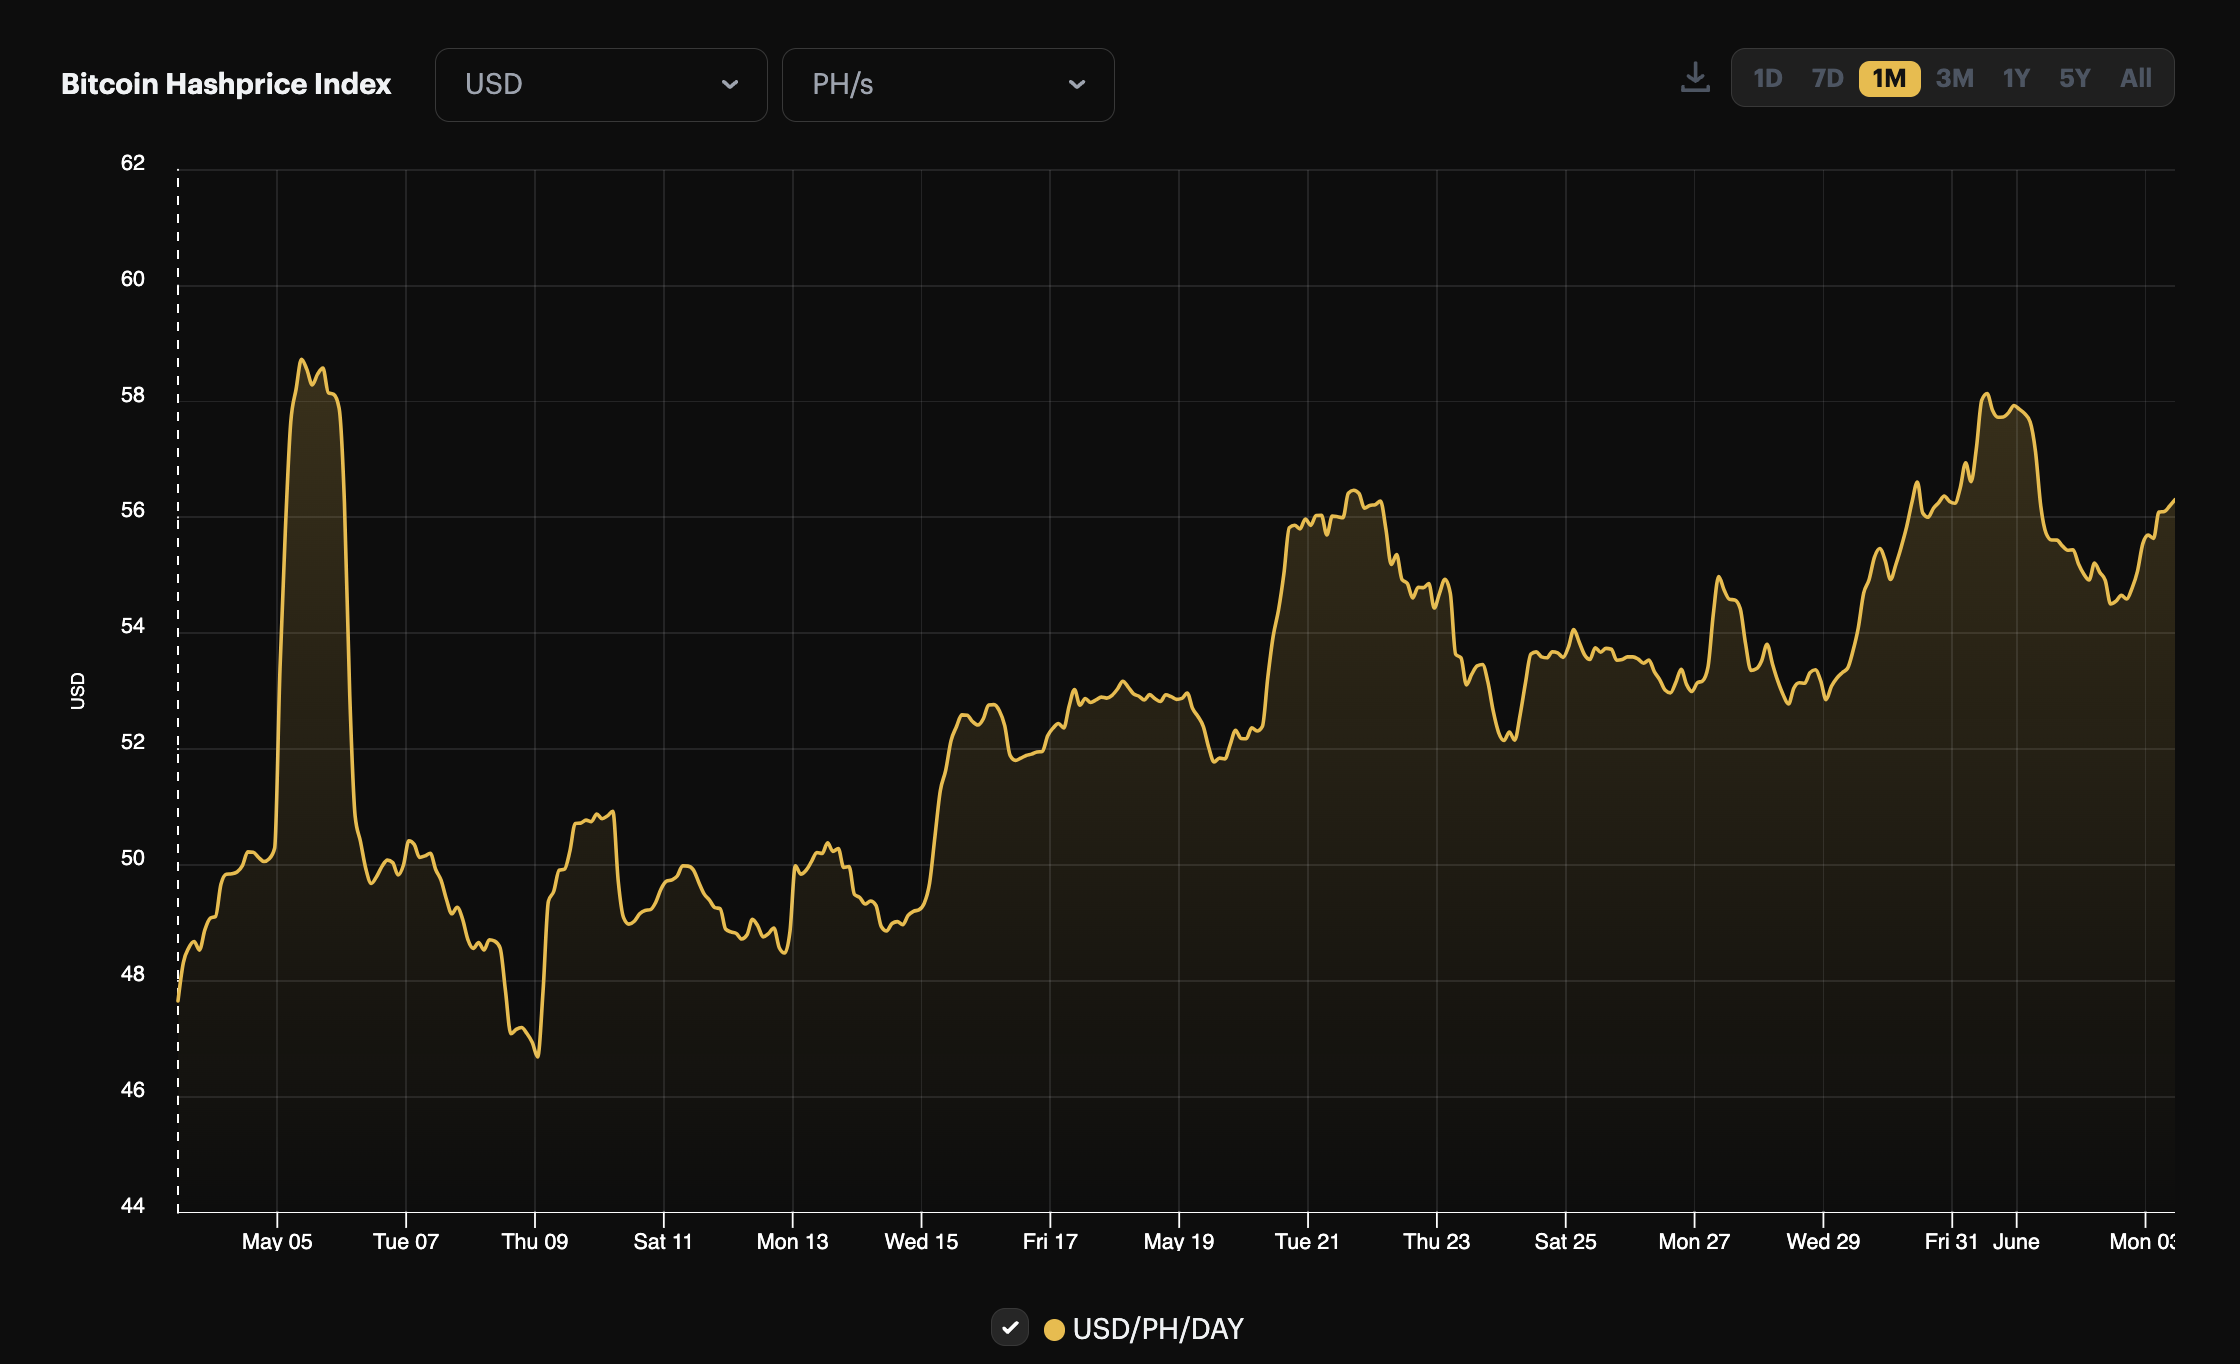
Task: Switch to the 3M view
Action: tap(1953, 77)
